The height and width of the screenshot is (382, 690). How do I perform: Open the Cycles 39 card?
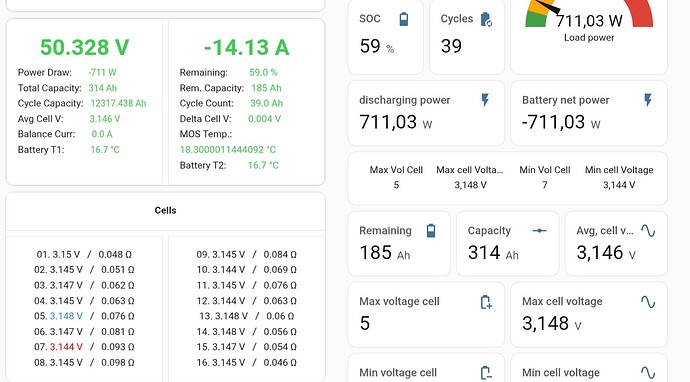(x=467, y=37)
